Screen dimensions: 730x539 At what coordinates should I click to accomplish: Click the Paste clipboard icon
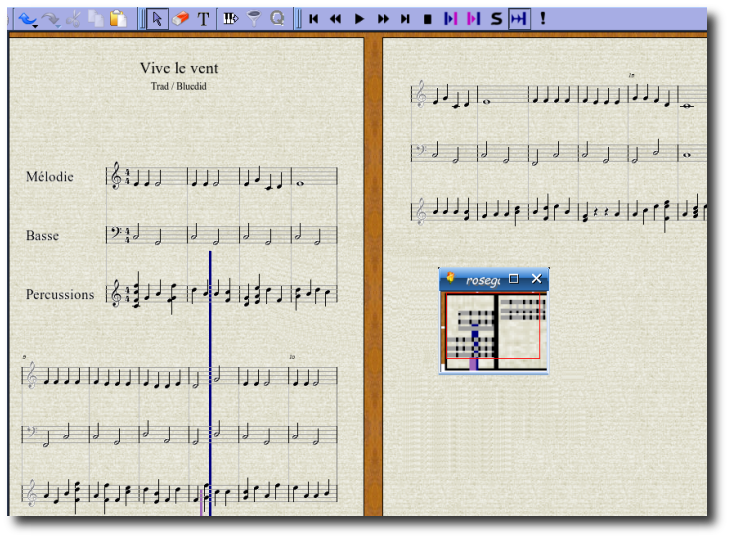[118, 19]
